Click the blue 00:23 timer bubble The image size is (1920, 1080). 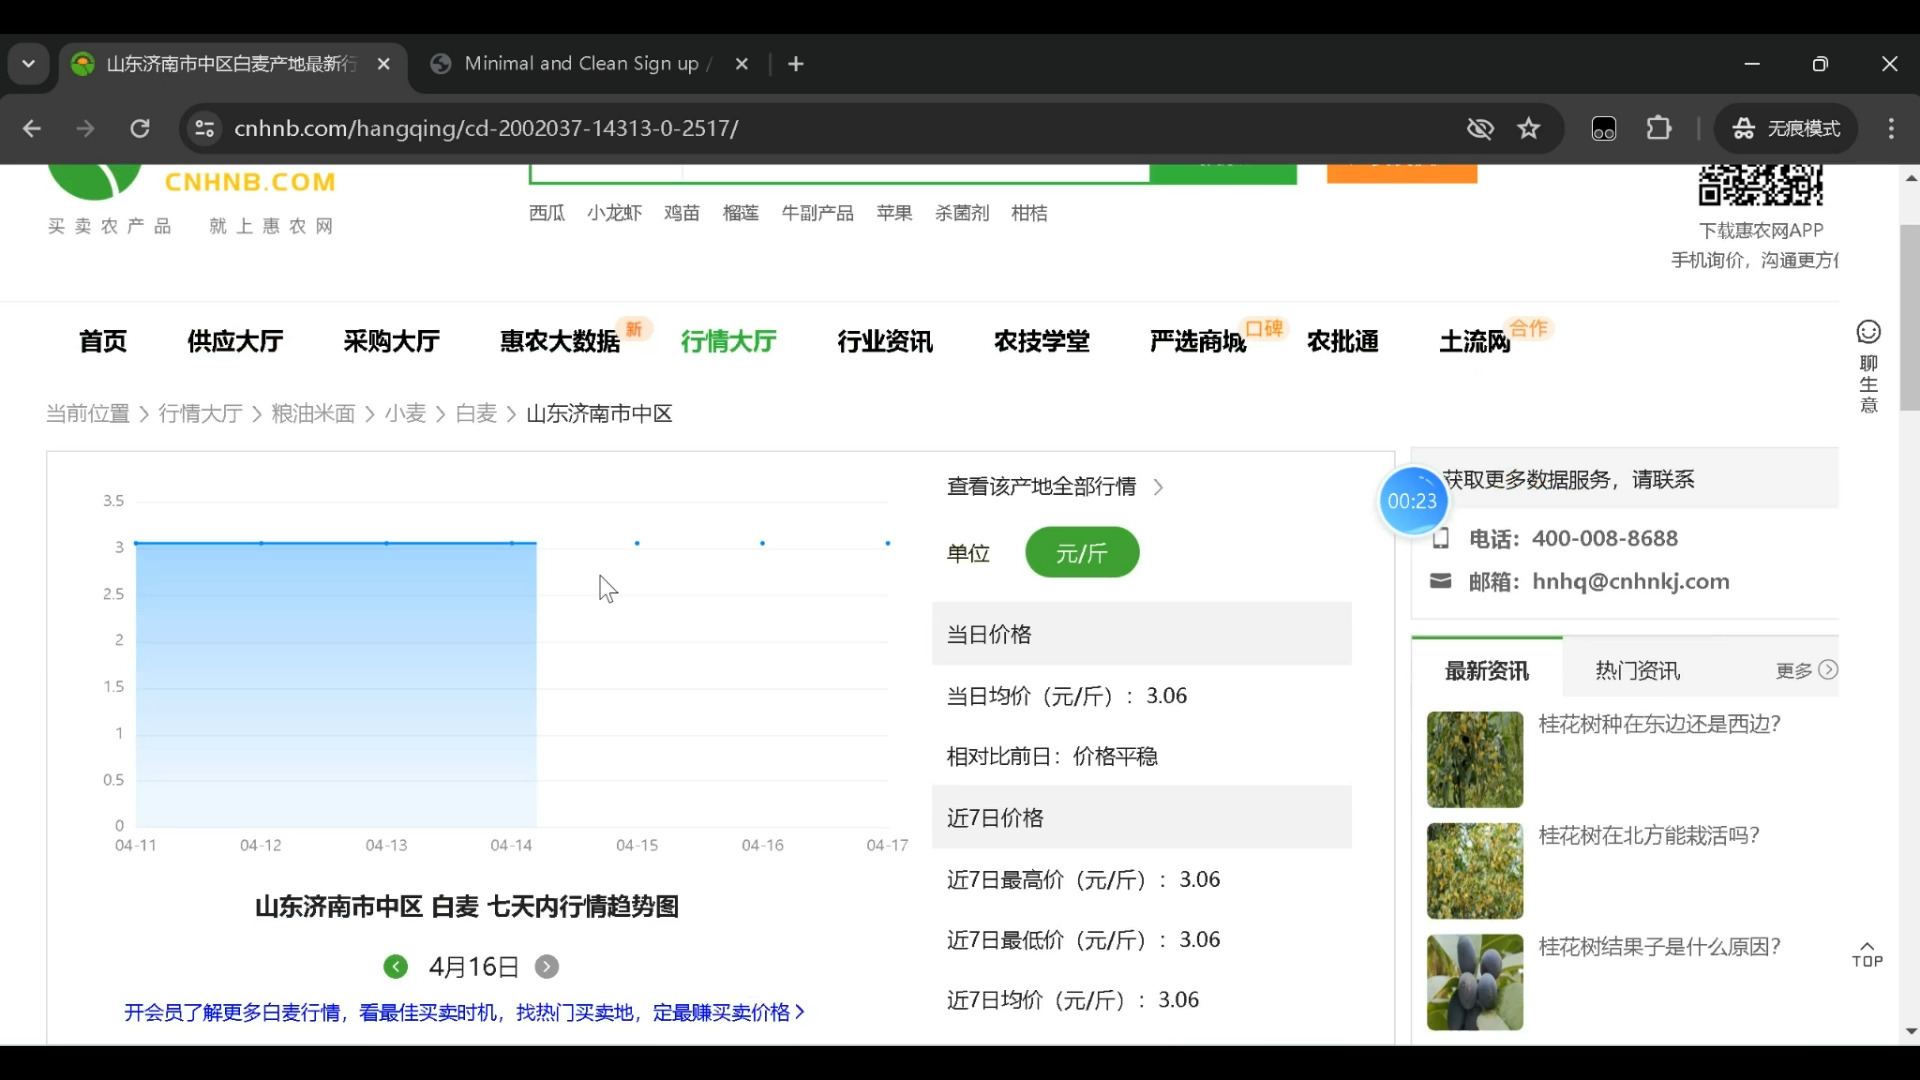[1412, 501]
